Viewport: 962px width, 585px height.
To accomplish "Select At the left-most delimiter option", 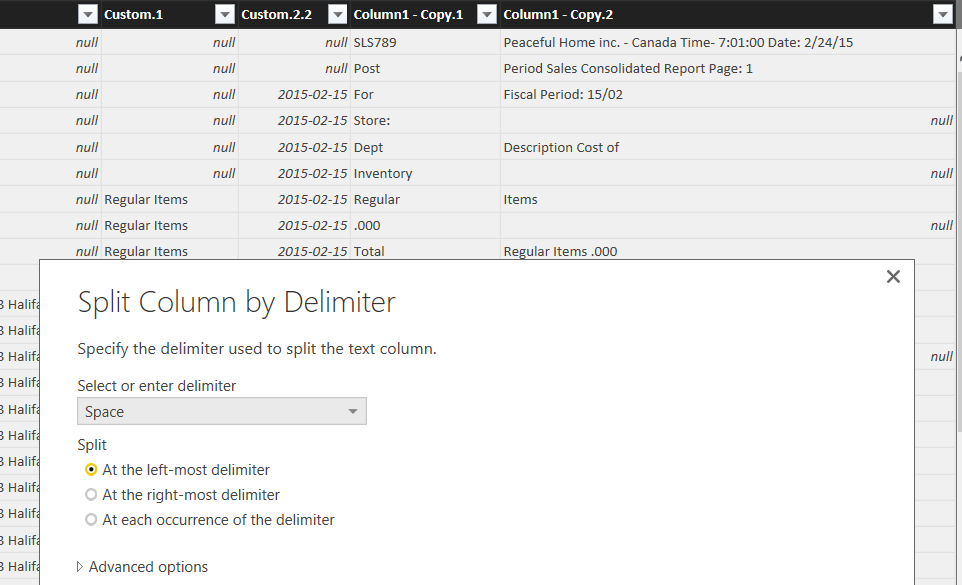I will pos(92,470).
